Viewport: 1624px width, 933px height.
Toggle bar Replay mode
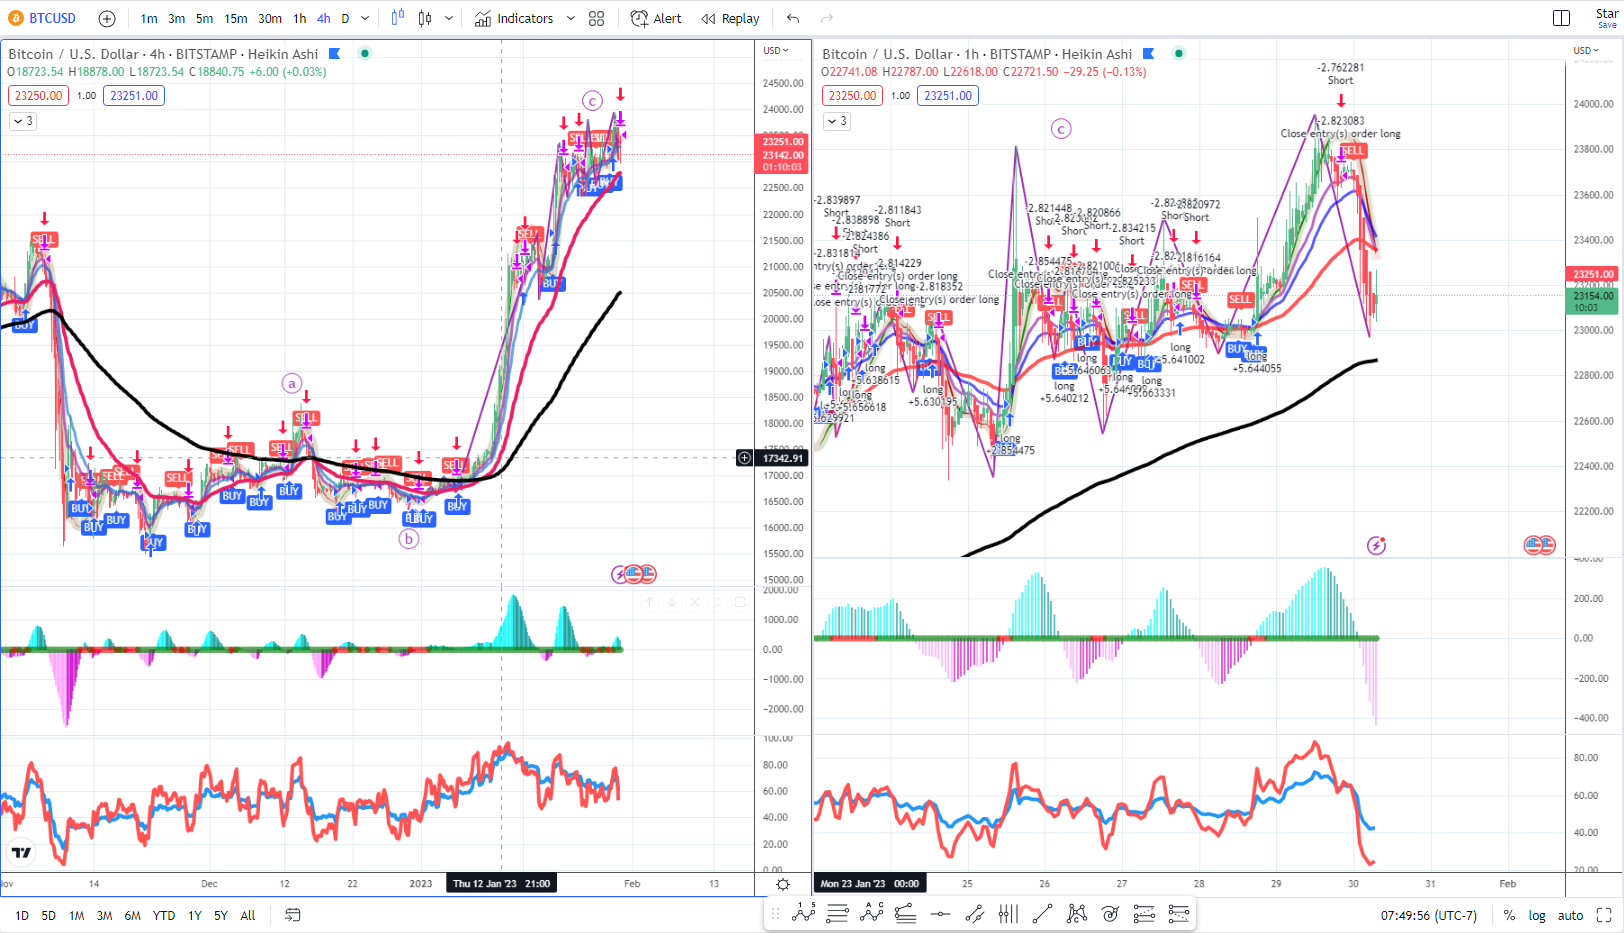pyautogui.click(x=730, y=18)
